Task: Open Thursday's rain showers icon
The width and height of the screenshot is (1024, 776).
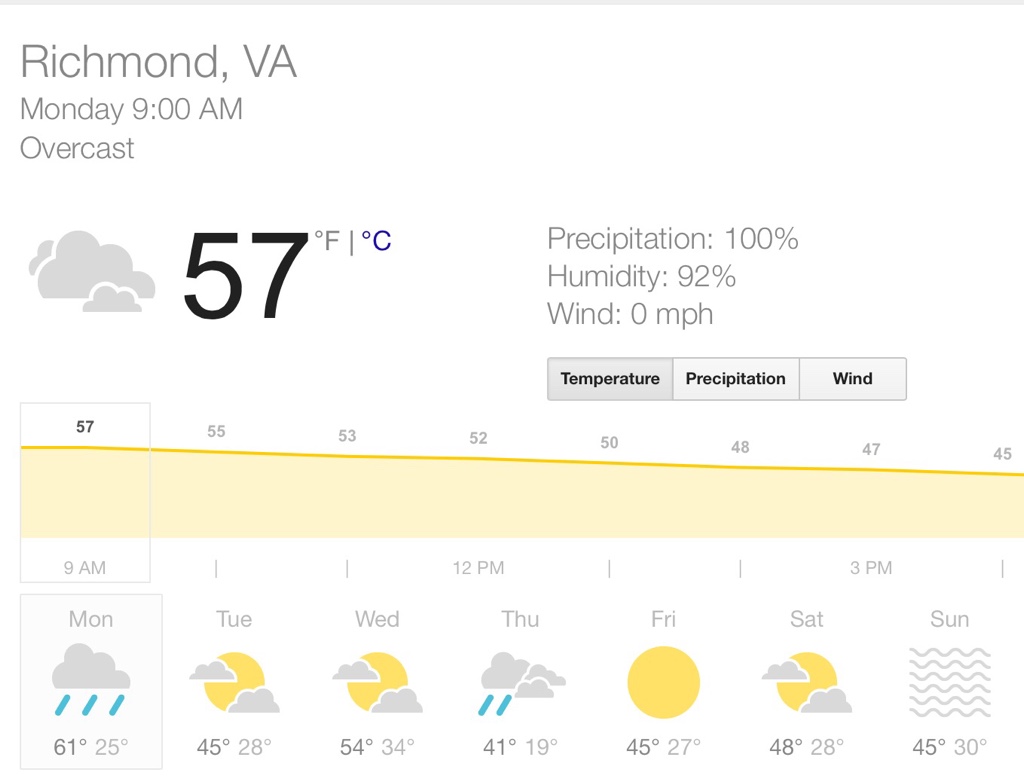Action: pyautogui.click(x=520, y=682)
